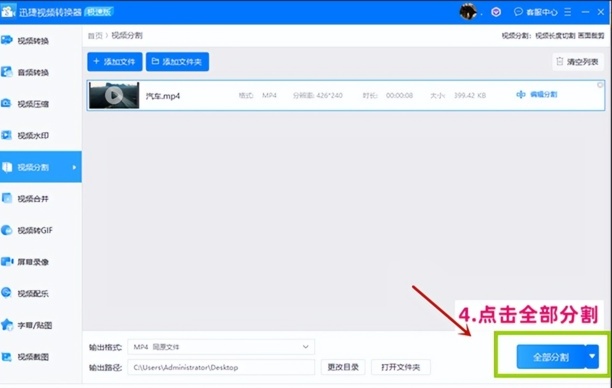Open the 输出格式 MP4 dropdown

(x=221, y=347)
